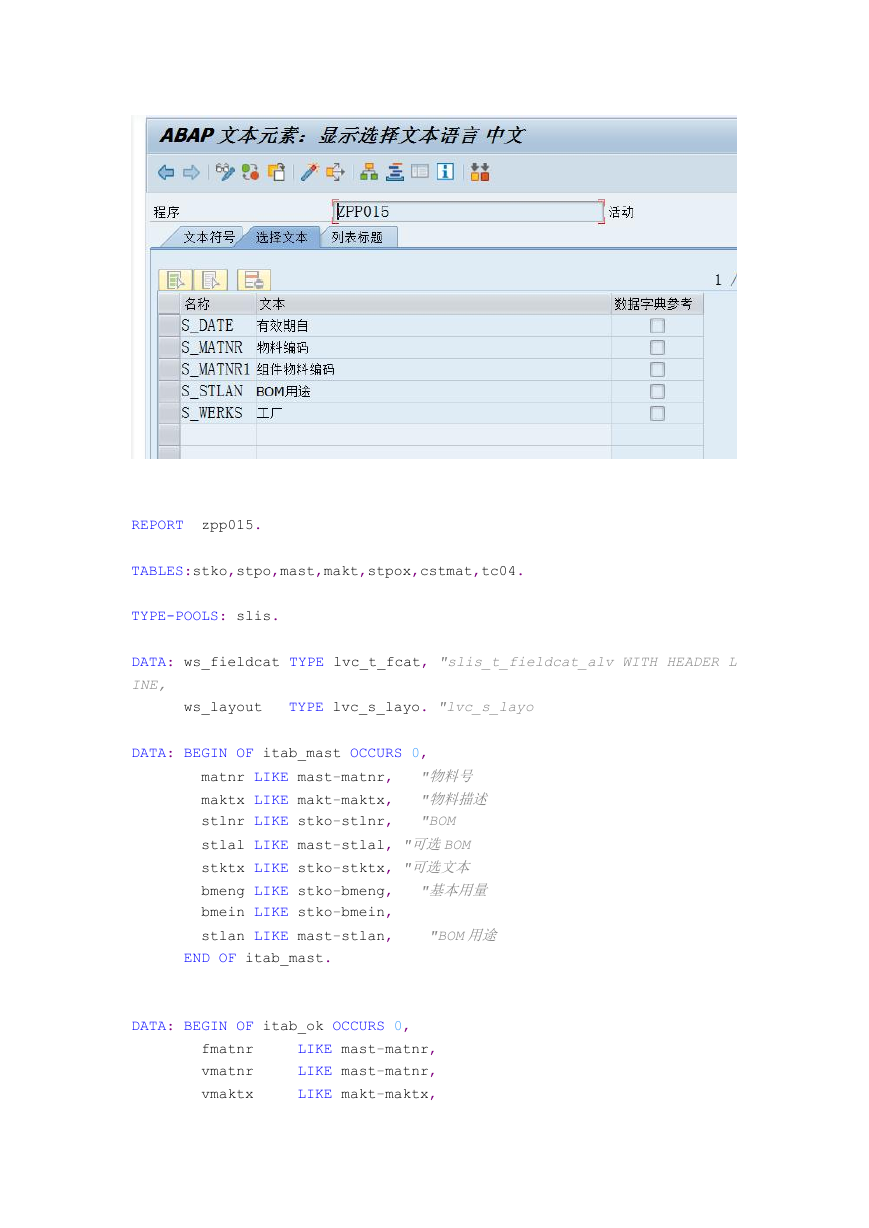
Task: Click the S_WERKS name cell
Action: pos(218,414)
